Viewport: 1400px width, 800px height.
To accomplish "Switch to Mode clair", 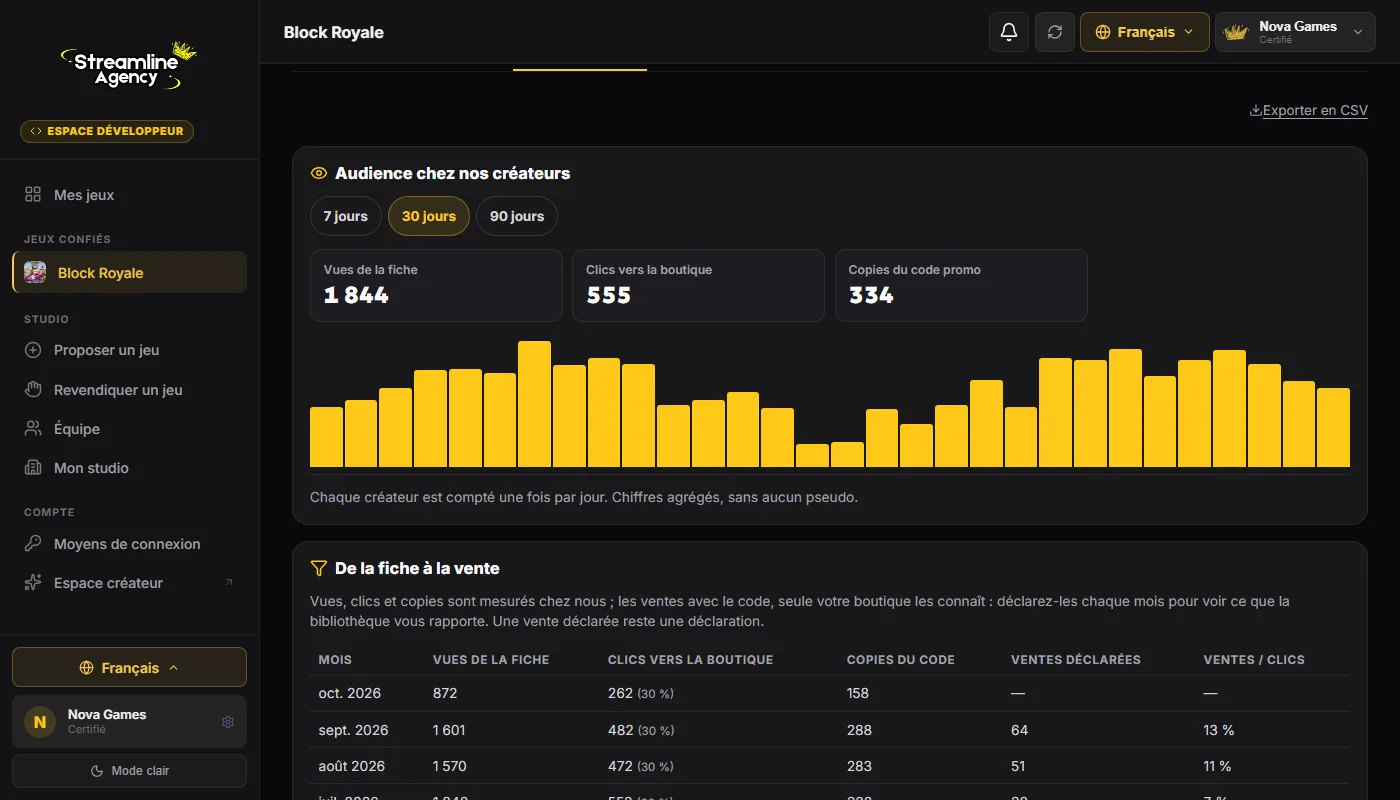I will click(x=129, y=771).
